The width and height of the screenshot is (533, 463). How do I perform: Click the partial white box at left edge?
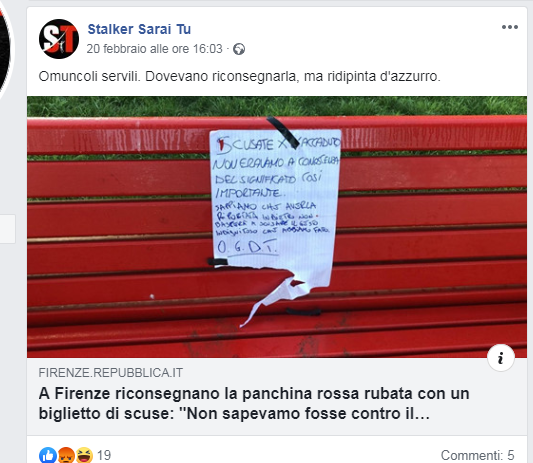pyautogui.click(x=7, y=229)
